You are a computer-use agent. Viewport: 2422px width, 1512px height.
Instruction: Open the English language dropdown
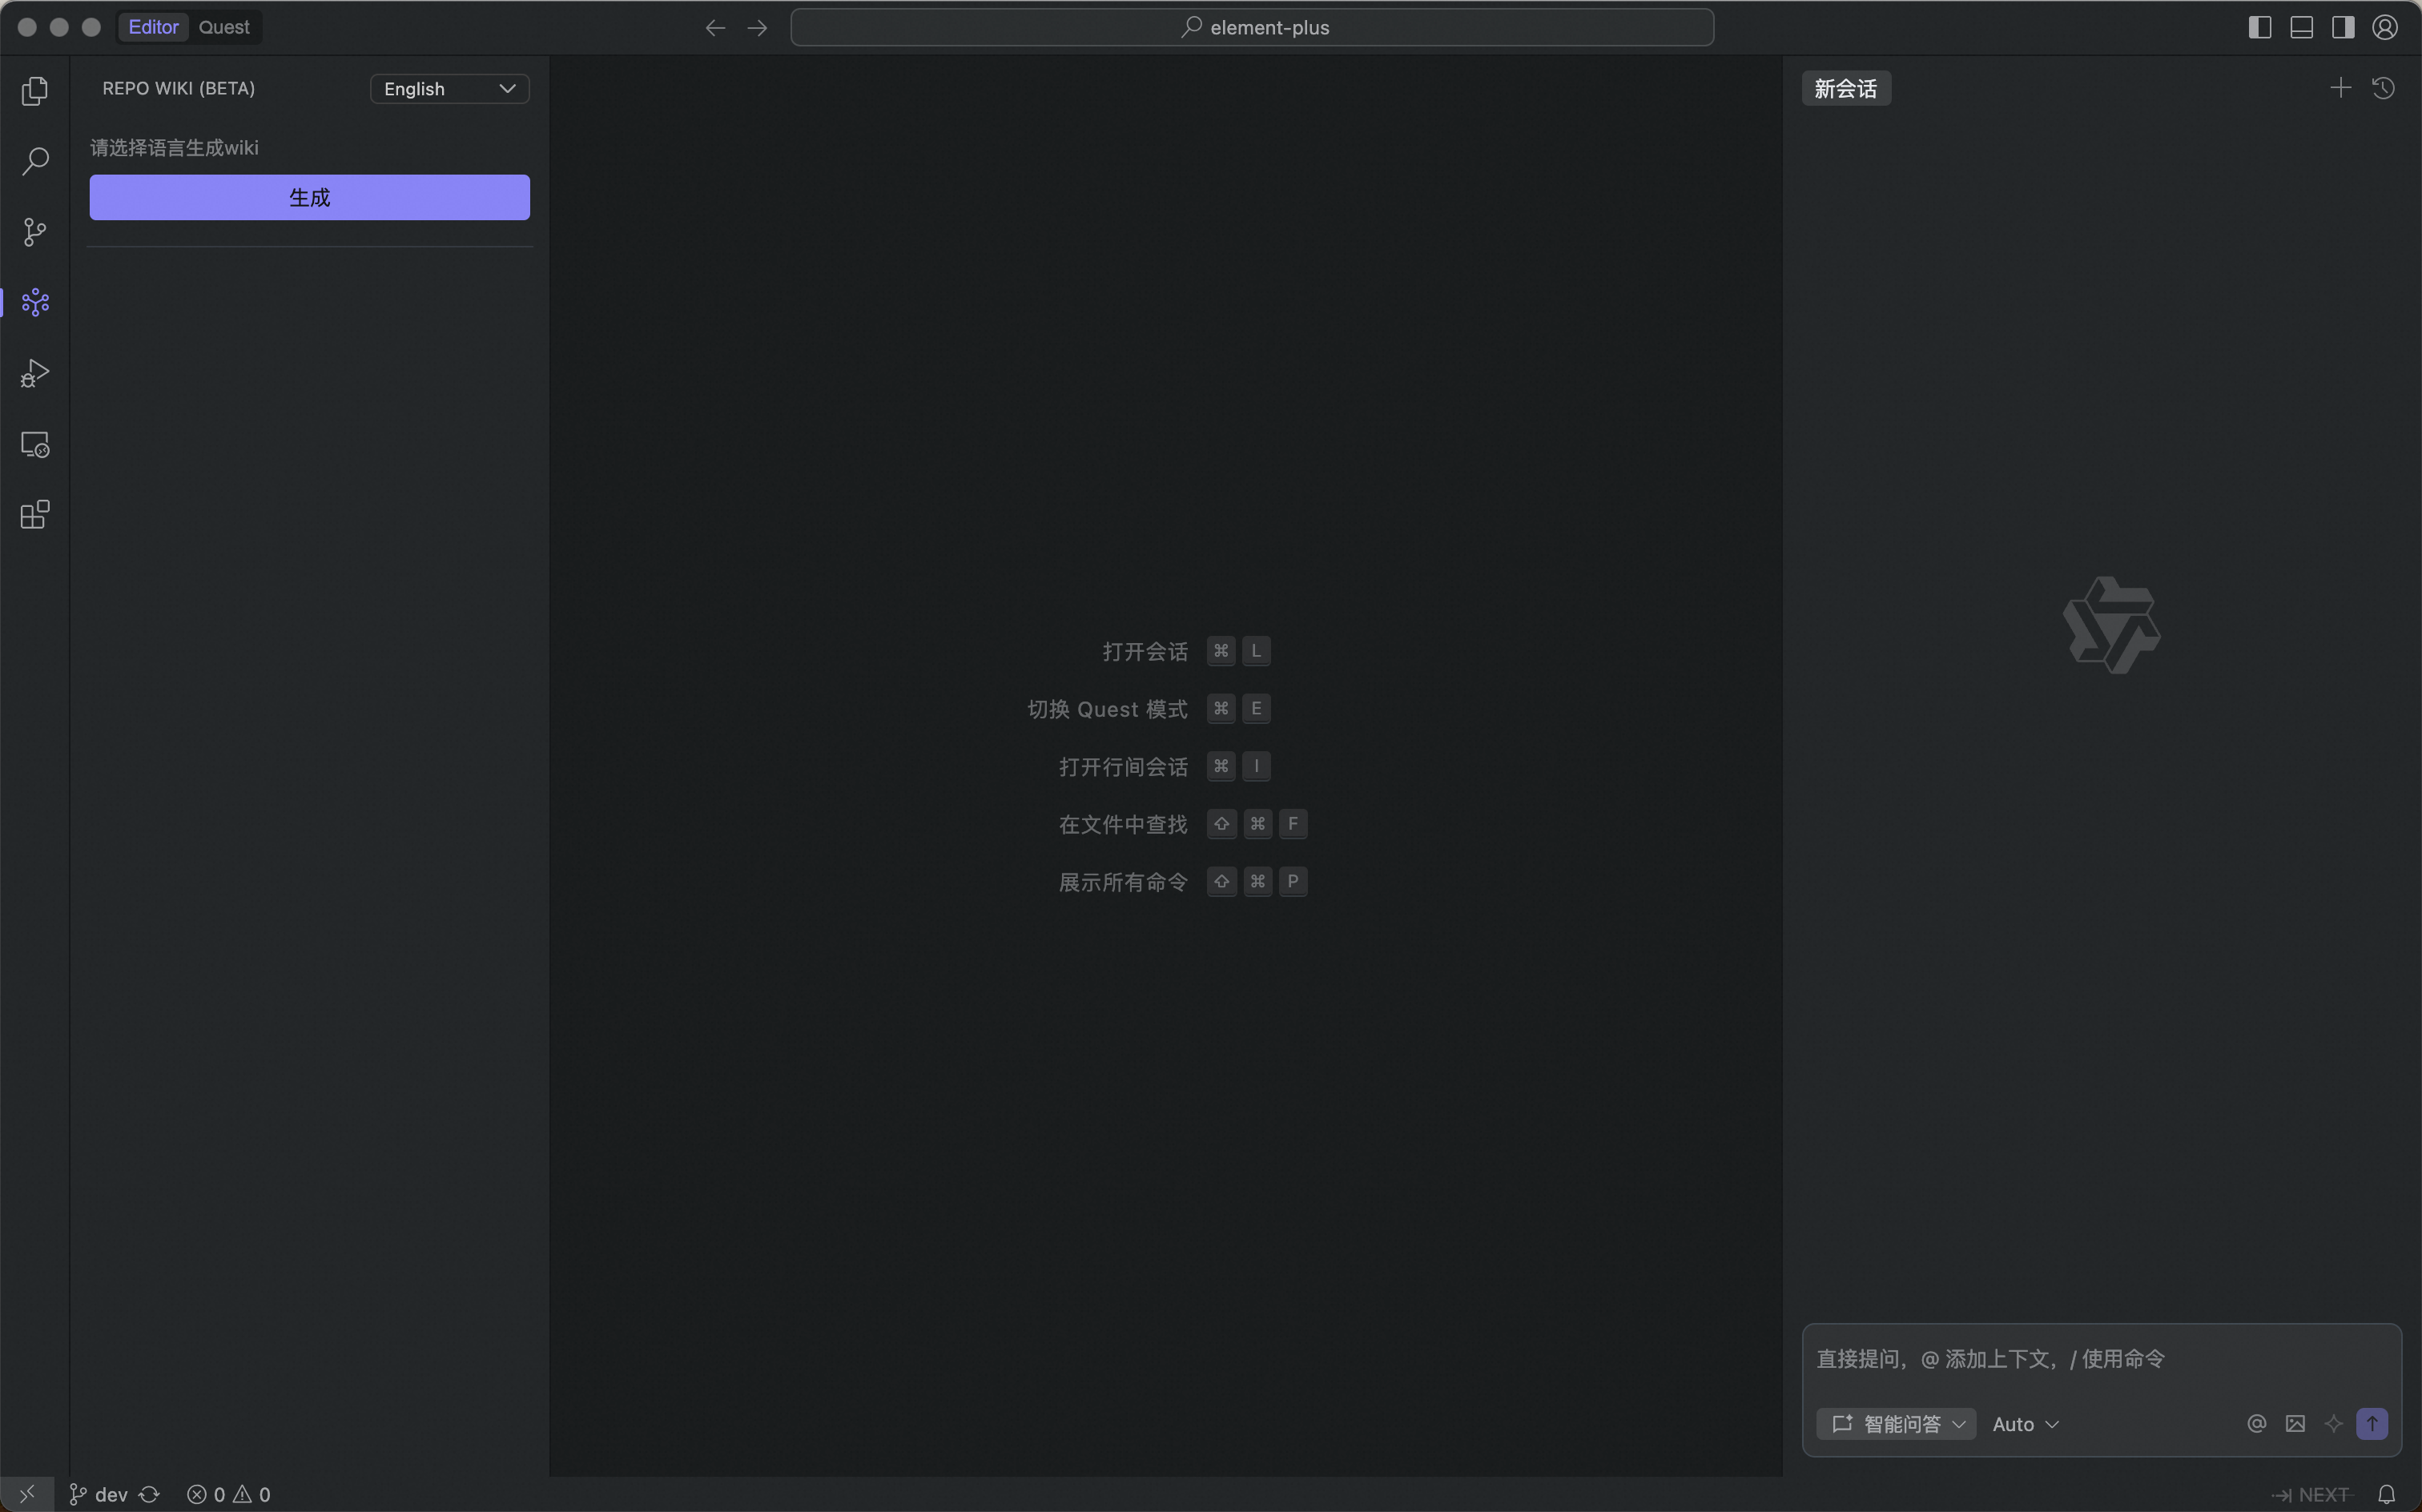point(449,89)
